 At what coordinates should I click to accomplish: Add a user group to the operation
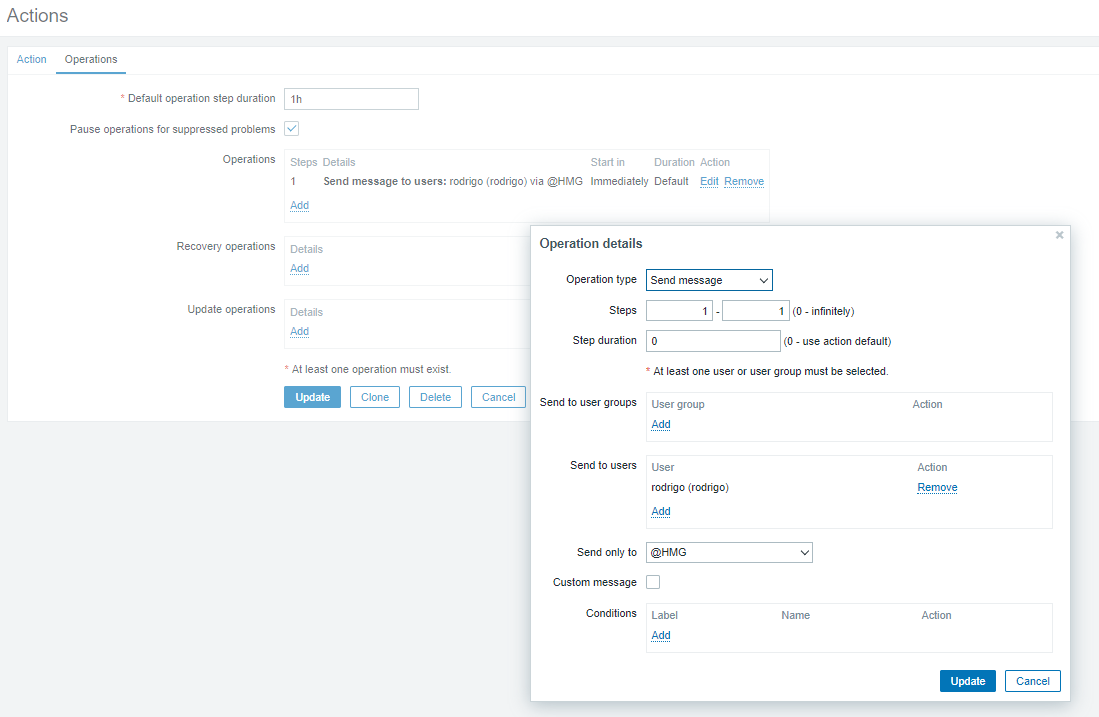[661, 424]
